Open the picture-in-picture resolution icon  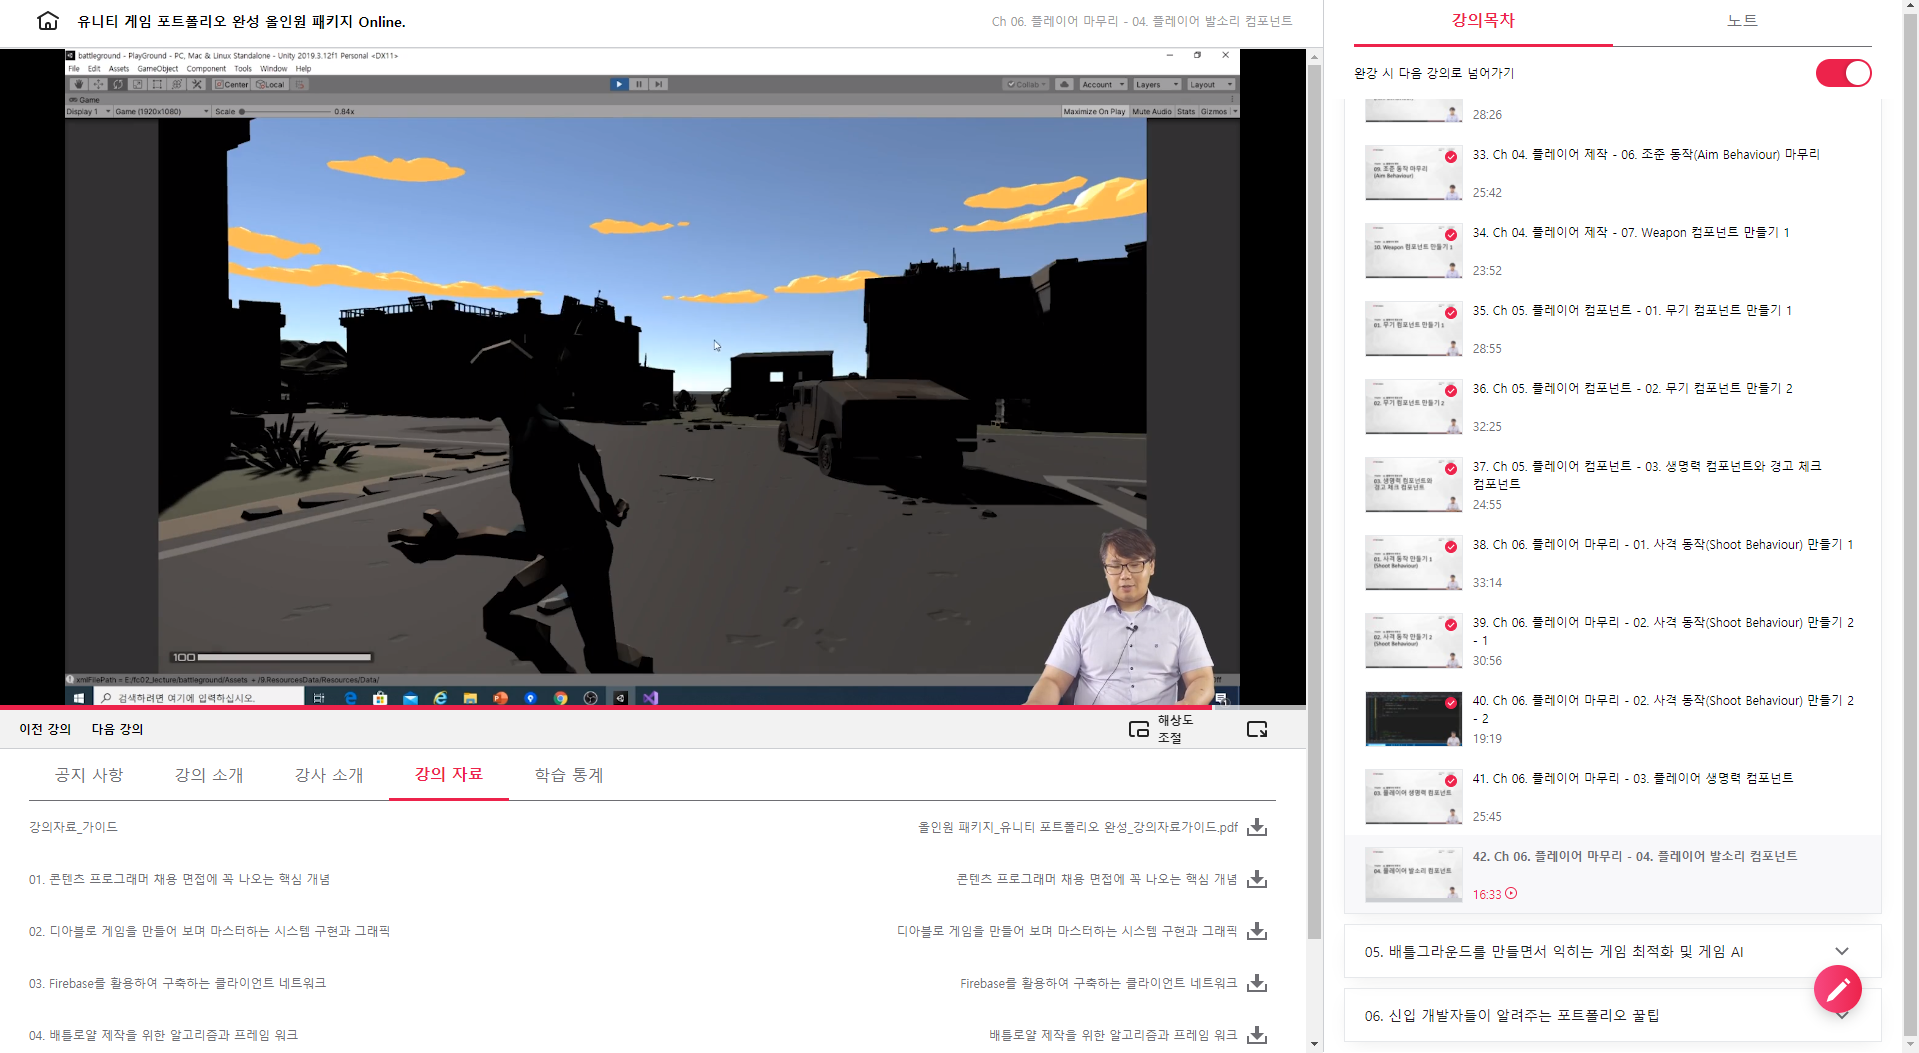click(1138, 729)
